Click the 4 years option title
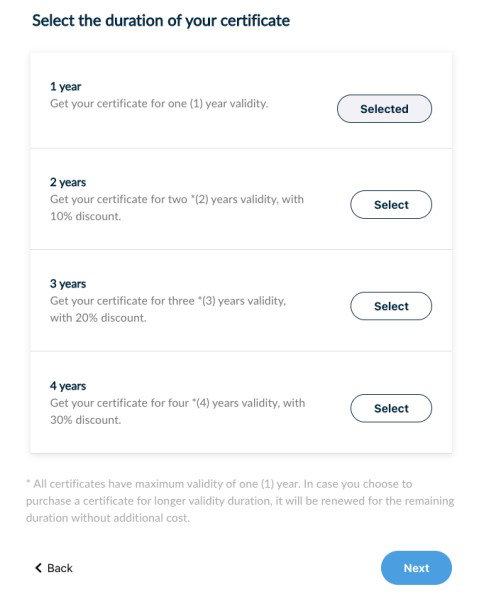 click(x=68, y=386)
